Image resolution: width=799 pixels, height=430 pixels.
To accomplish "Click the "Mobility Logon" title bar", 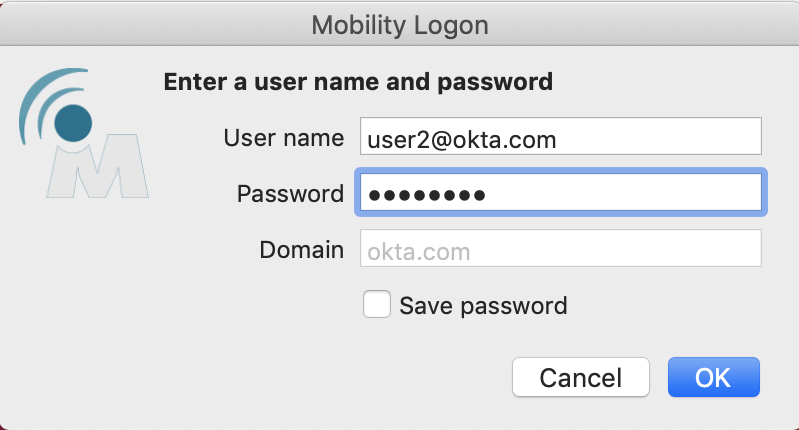I will [x=399, y=24].
